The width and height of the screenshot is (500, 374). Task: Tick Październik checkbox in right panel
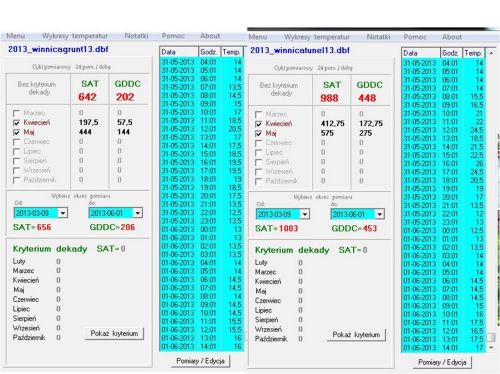coord(258,181)
